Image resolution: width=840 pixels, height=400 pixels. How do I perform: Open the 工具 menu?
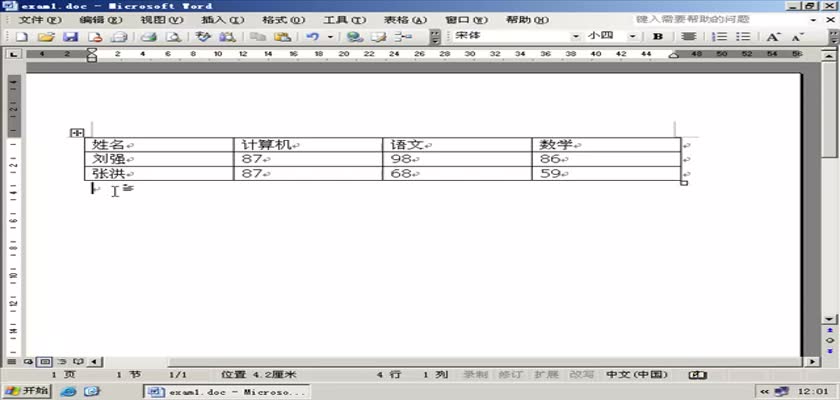344,20
